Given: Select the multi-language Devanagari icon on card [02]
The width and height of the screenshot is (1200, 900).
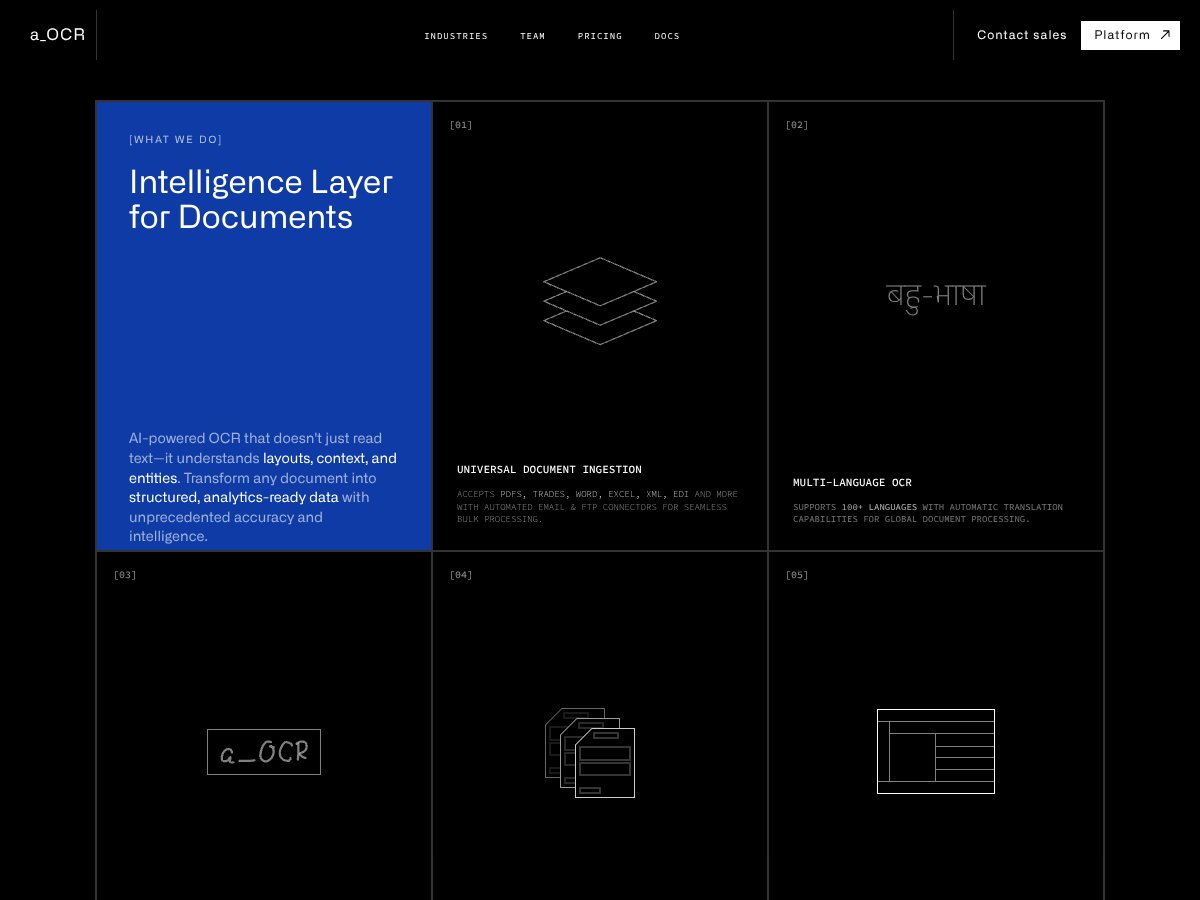Looking at the screenshot, I should [x=936, y=294].
